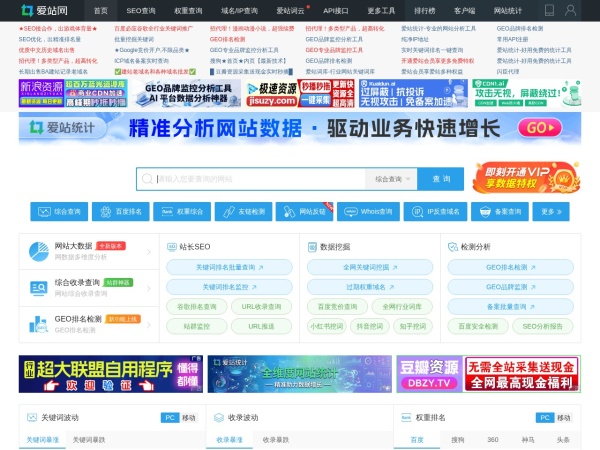Image resolution: width=600 pixels, height=450 pixels.
Task: Open the Whois查询 quick tool button
Action: pos(368,212)
